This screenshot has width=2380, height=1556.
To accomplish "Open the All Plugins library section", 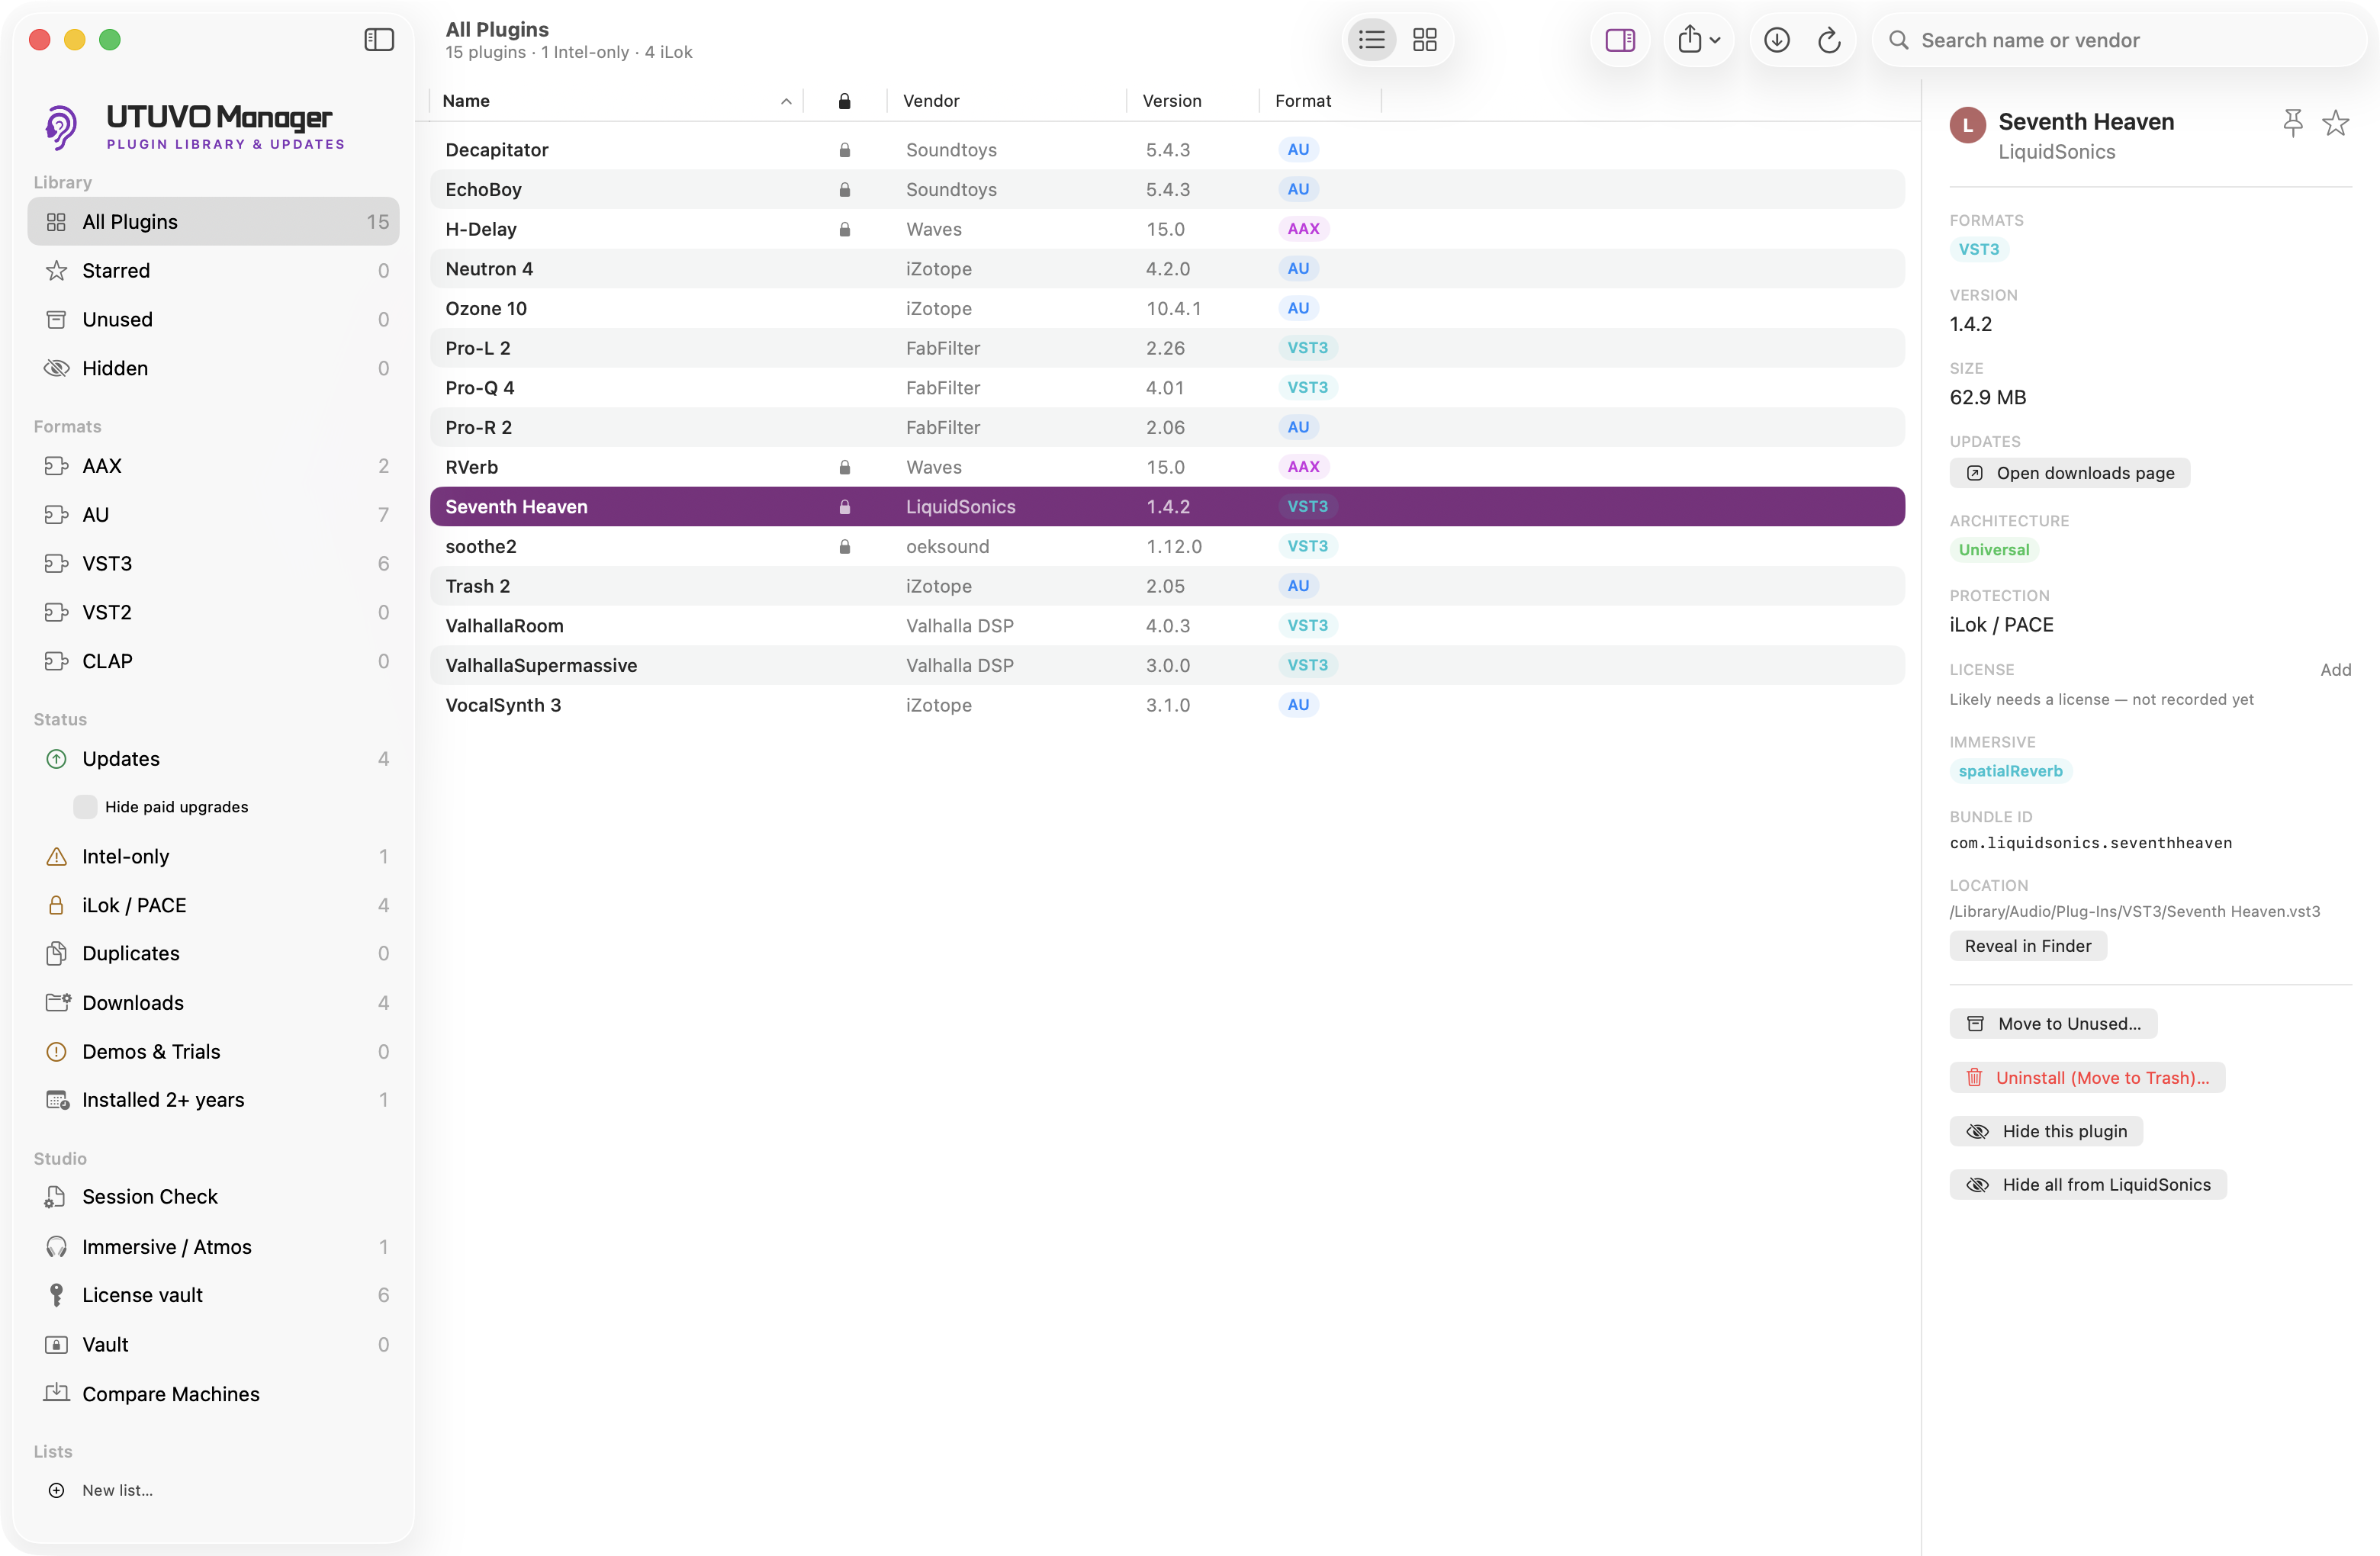I will click(x=213, y=222).
